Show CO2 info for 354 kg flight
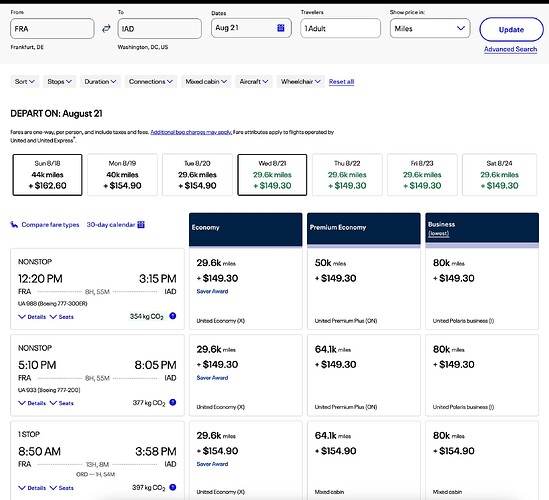This screenshot has height=500, width=549. point(173,316)
